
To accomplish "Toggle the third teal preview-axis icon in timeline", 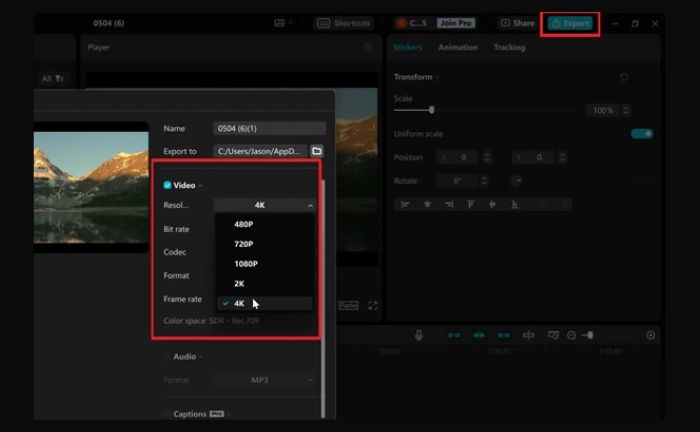I will (504, 335).
